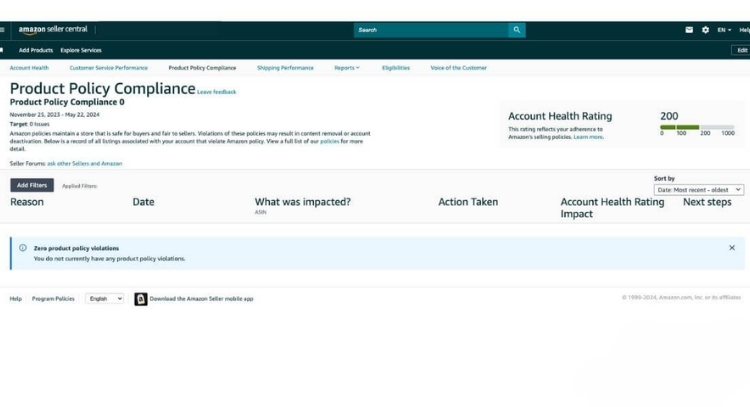Click the Amazon Seller Central logo
The width and height of the screenshot is (750, 407).
tap(48, 30)
